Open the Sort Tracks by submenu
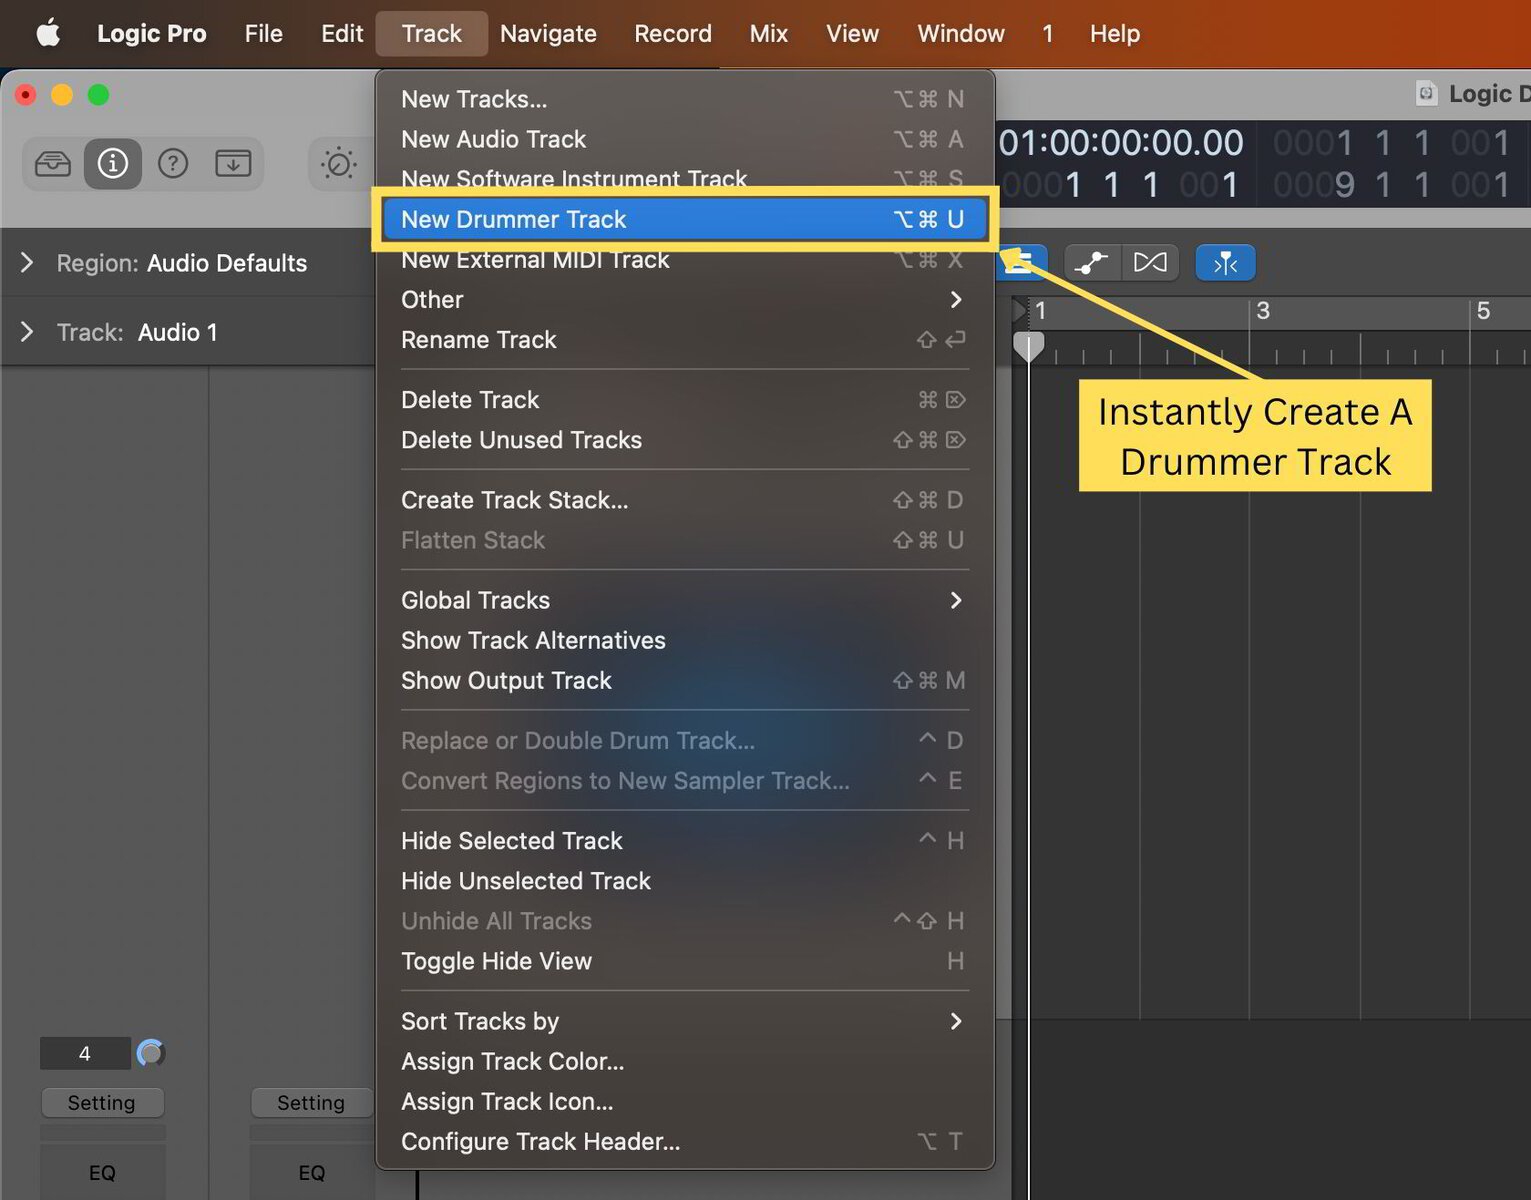1531x1200 pixels. (480, 1021)
